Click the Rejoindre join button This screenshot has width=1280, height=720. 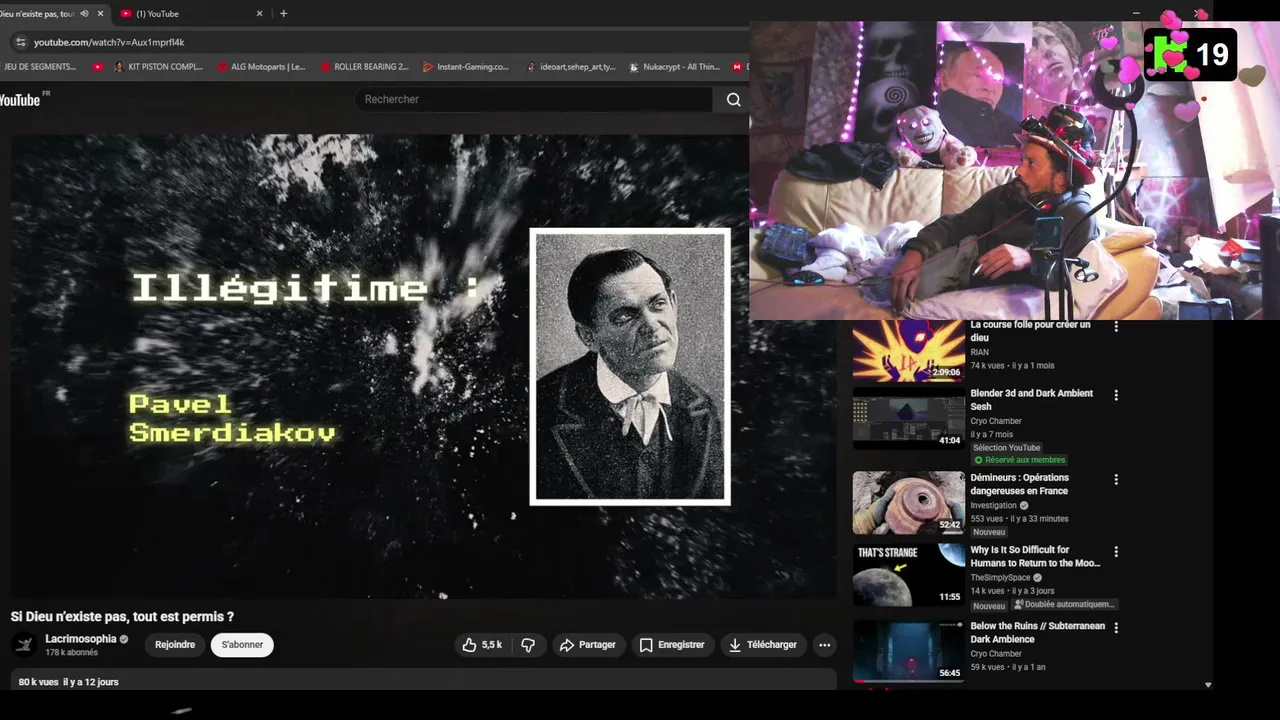click(175, 645)
